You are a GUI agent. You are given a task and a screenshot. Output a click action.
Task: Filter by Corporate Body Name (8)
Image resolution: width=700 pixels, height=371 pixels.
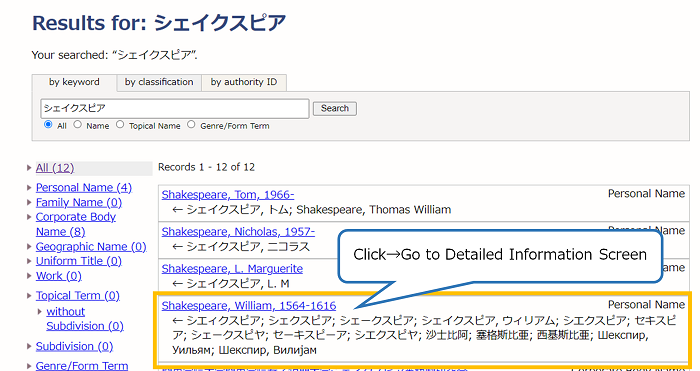coord(75,224)
